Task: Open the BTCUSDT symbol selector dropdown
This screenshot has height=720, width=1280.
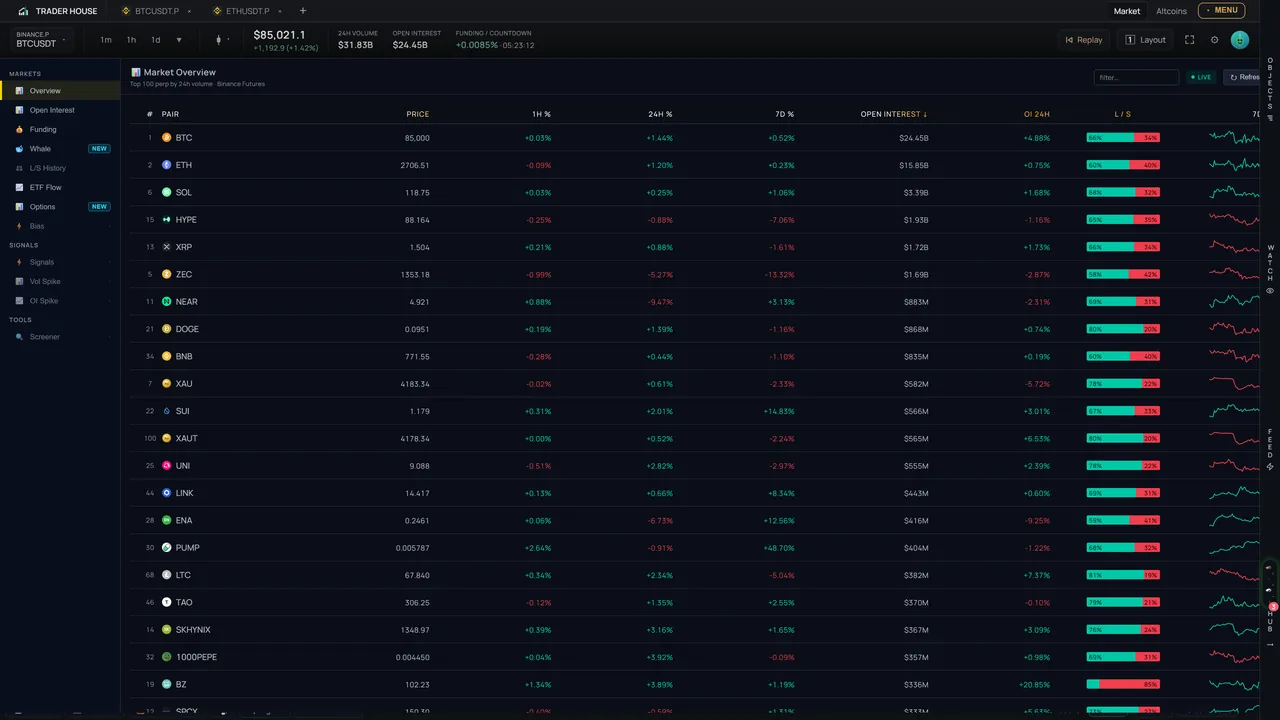Action: [x=41, y=40]
